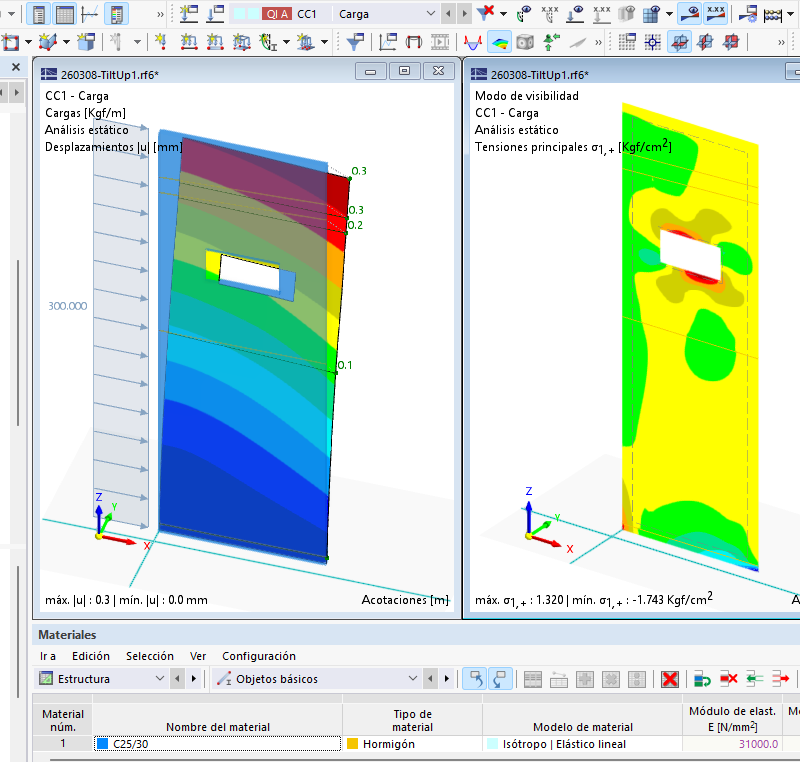Toggle the tables panel icon in top toolbar

coord(65,14)
